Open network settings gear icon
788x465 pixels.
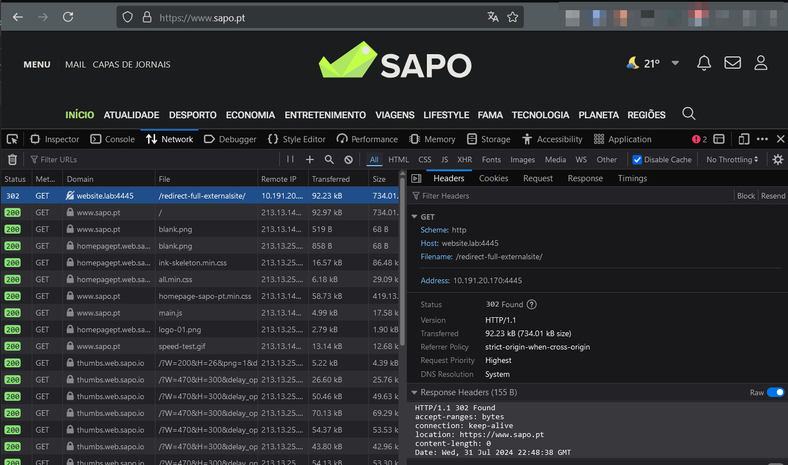[x=777, y=159]
